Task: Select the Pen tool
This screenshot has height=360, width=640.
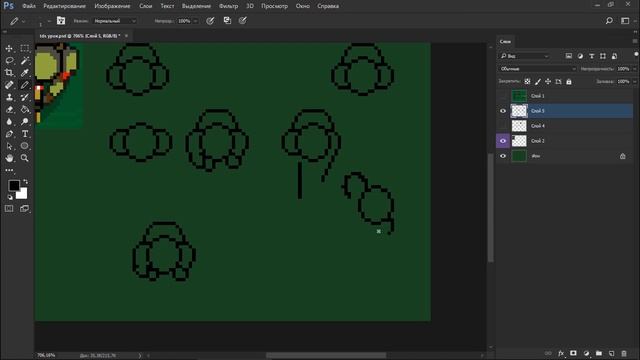Action: point(9,134)
